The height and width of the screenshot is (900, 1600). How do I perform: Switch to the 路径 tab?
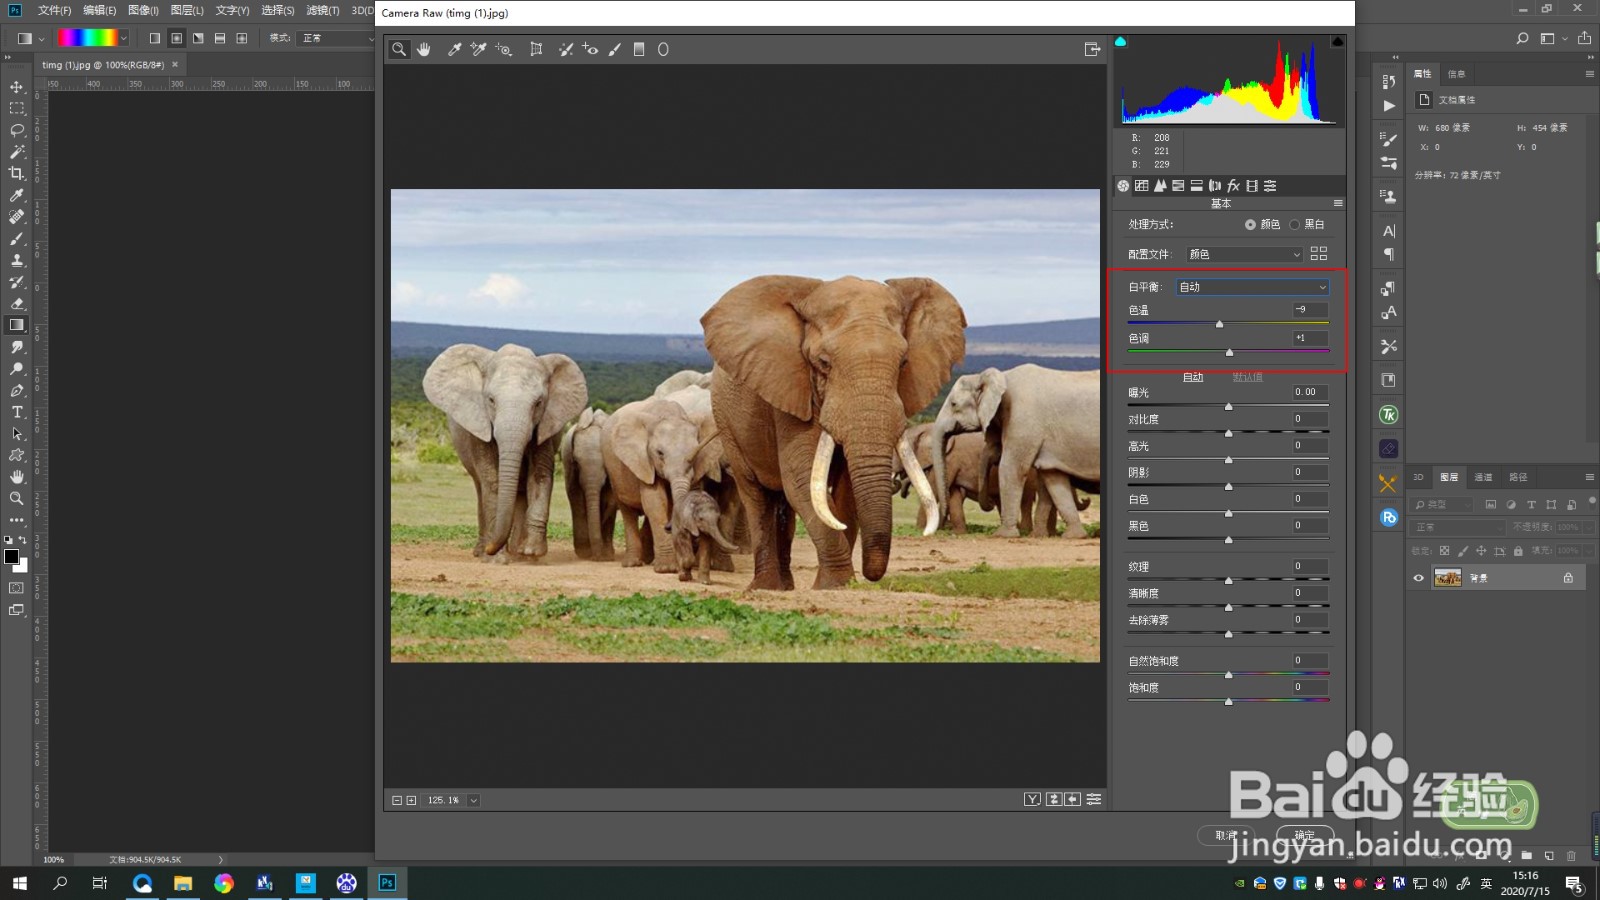pos(1518,477)
